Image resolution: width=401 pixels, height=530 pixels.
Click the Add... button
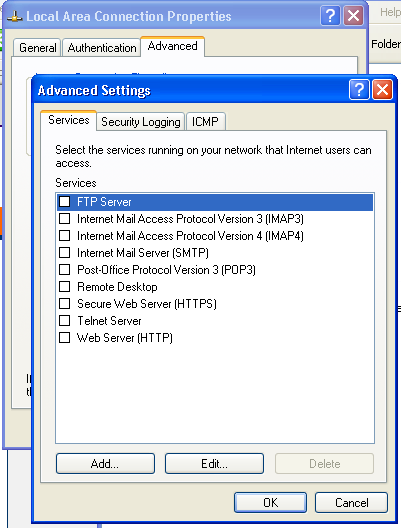tap(105, 464)
